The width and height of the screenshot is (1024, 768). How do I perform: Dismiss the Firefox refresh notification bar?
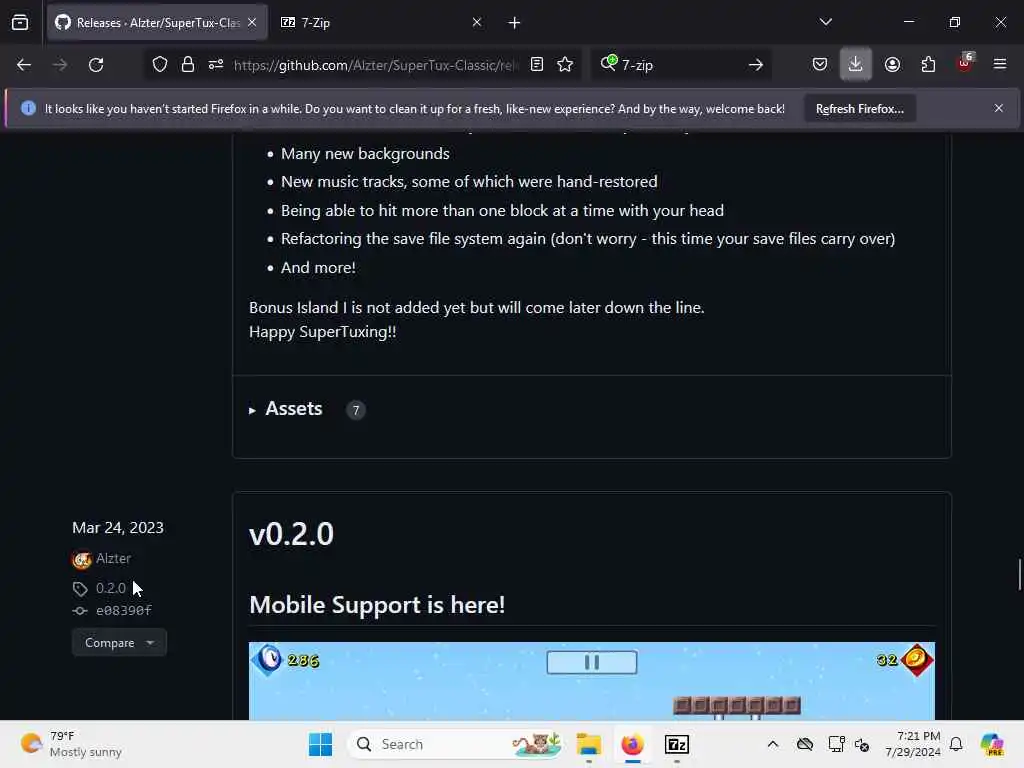point(999,108)
